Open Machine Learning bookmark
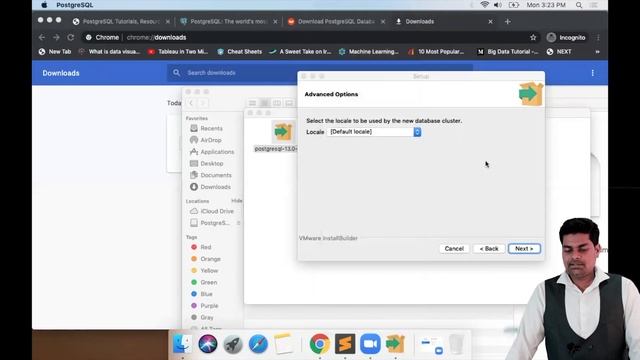The width and height of the screenshot is (640, 360). [x=369, y=52]
